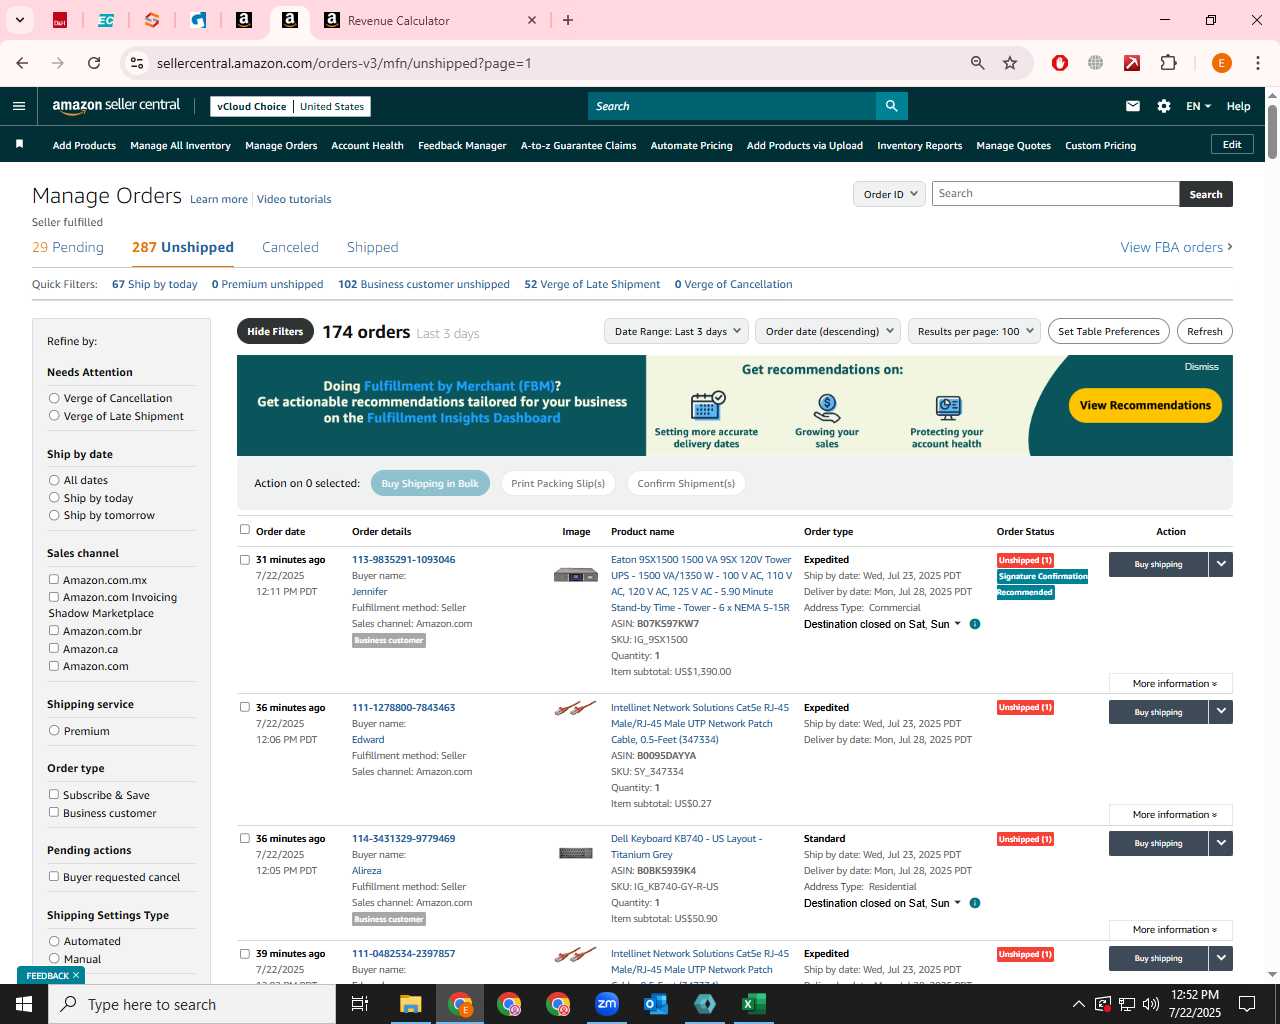Select the Ship by tomorrow radio filter
The height and width of the screenshot is (1024, 1280).
54,515
